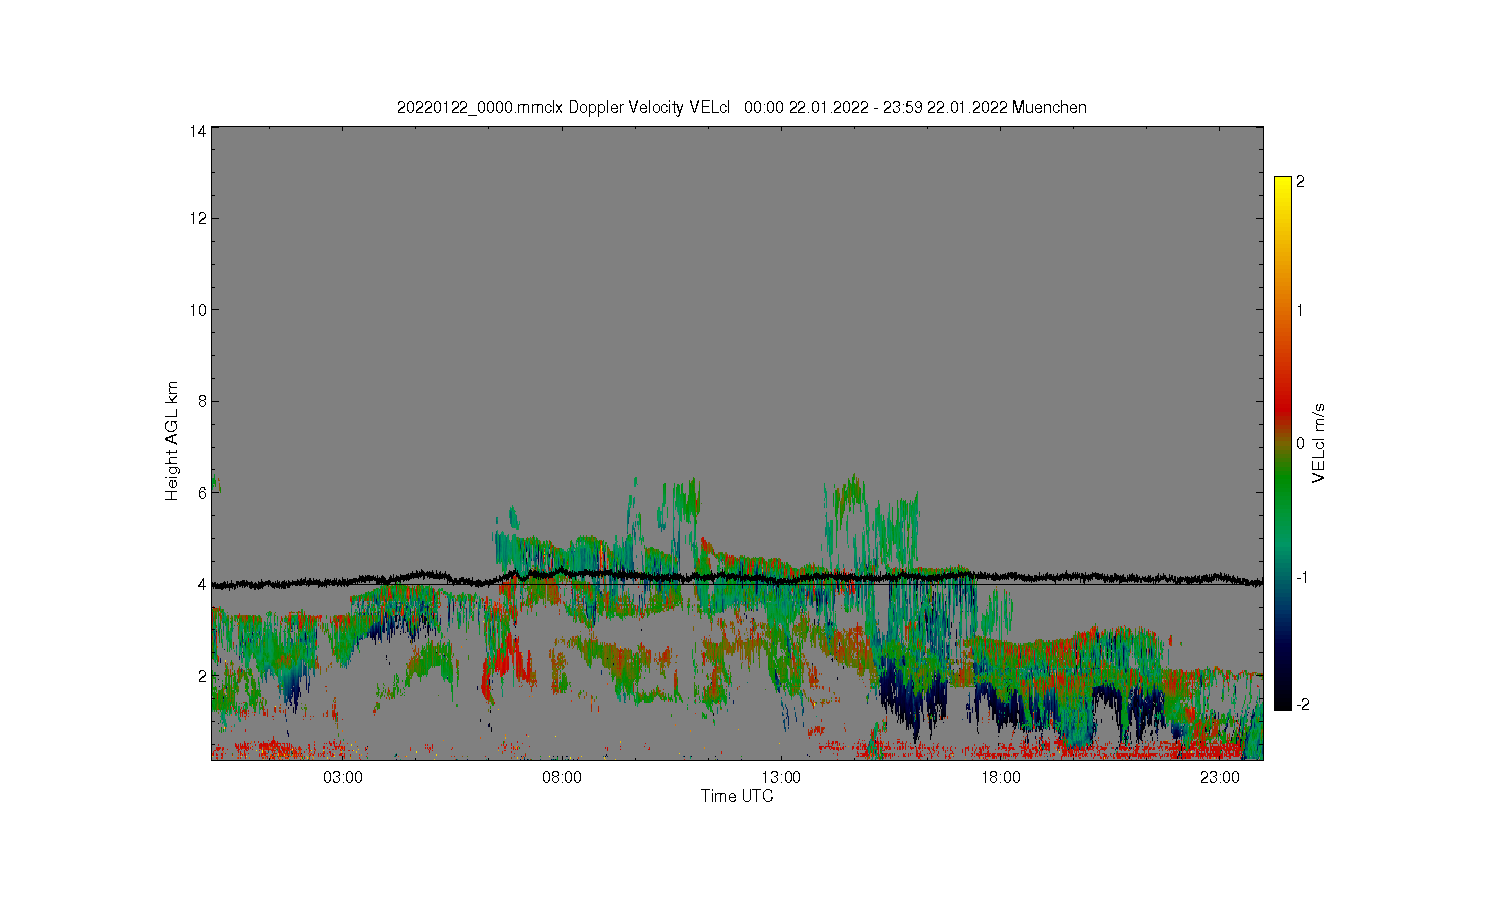Click the height axis label 14

tap(199, 131)
